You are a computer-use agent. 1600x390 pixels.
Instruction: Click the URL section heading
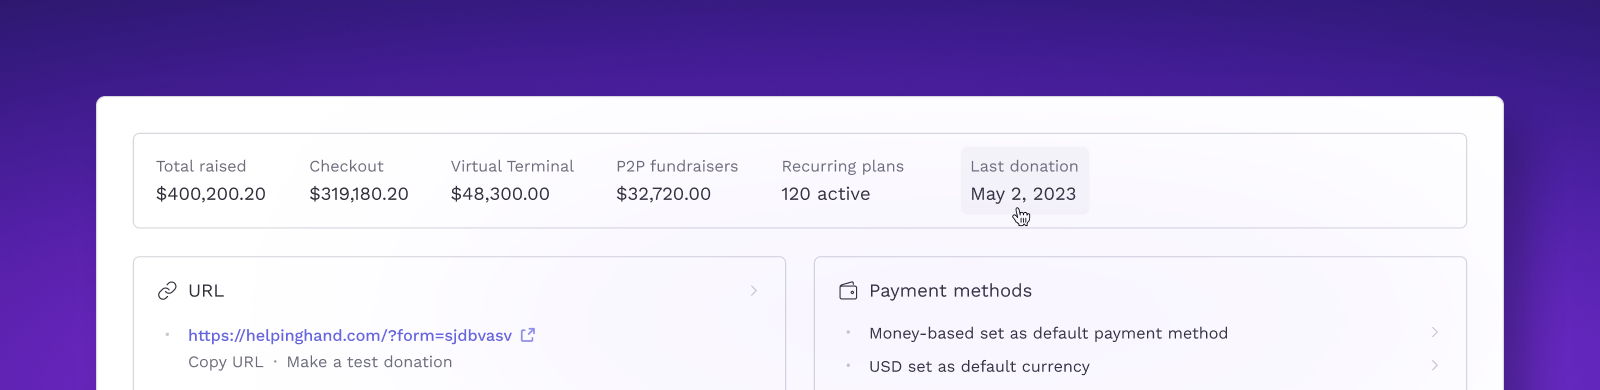(206, 291)
